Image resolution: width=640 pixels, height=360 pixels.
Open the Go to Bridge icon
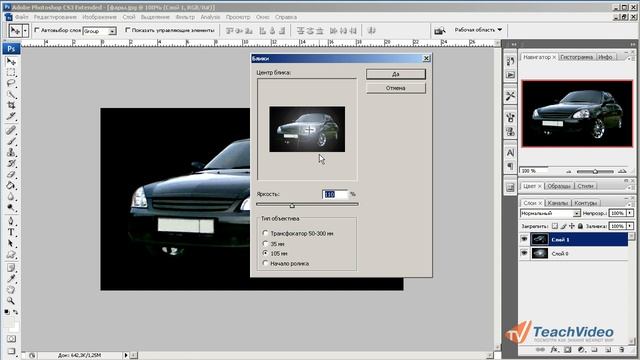click(x=440, y=30)
